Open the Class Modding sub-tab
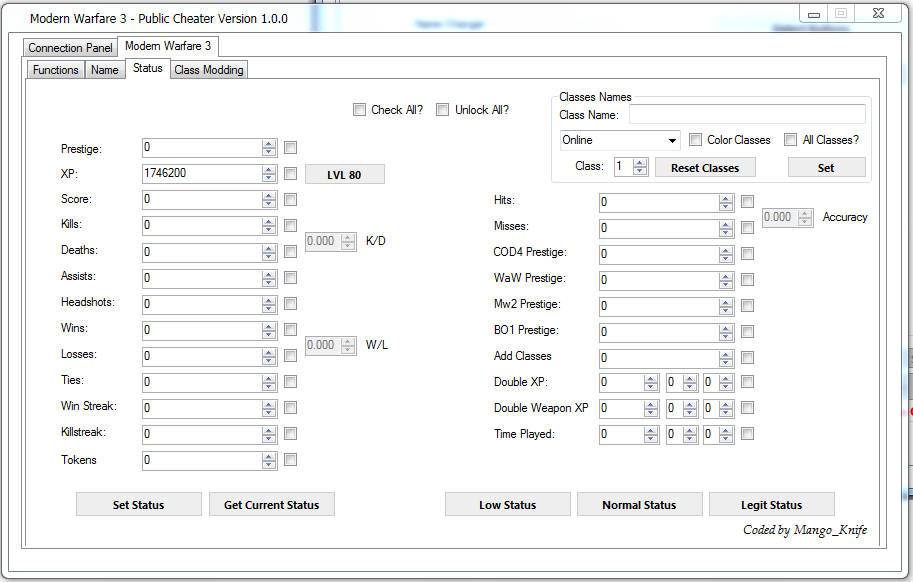 (x=209, y=70)
